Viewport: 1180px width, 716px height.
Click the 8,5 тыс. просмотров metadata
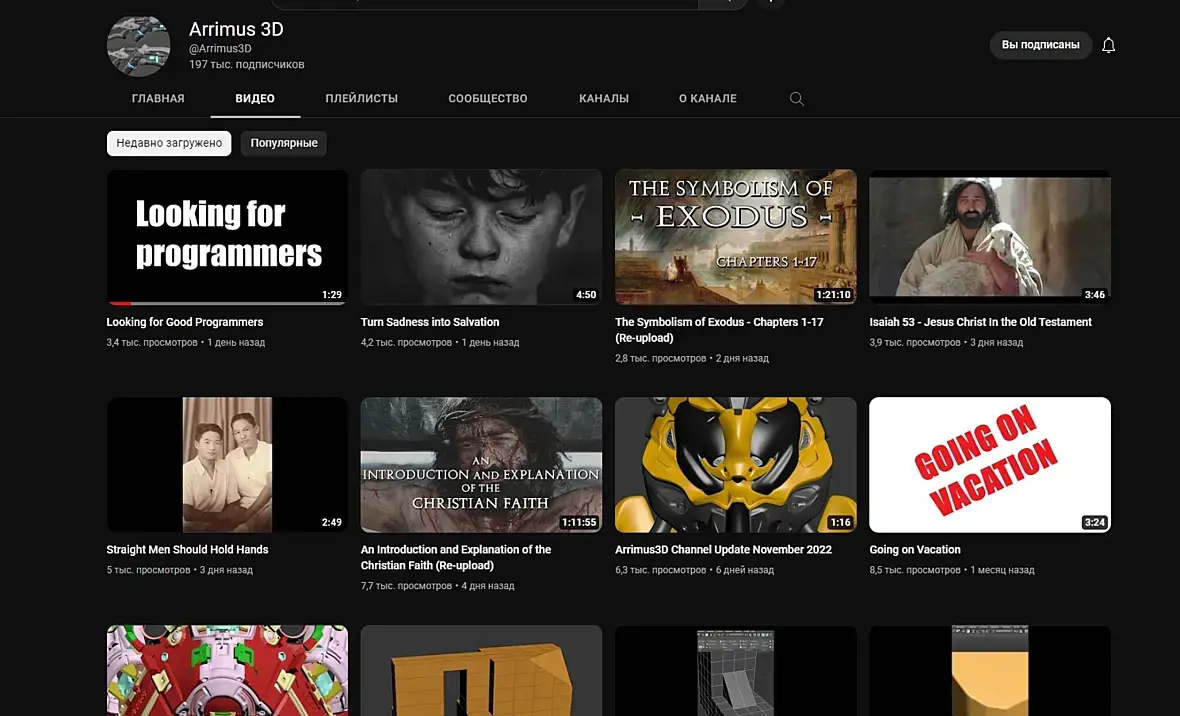pos(914,570)
